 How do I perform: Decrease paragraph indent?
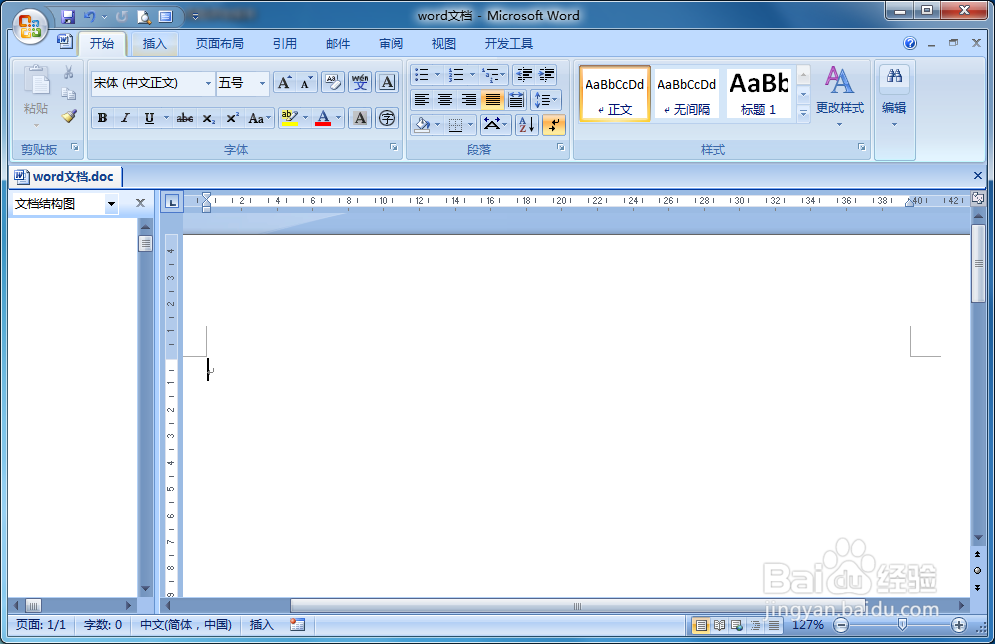point(524,75)
